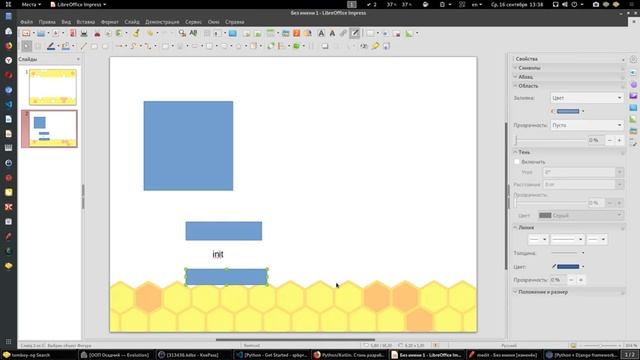This screenshot has height=360, width=640.
Task: Select the large blue square shape
Action: [188, 146]
